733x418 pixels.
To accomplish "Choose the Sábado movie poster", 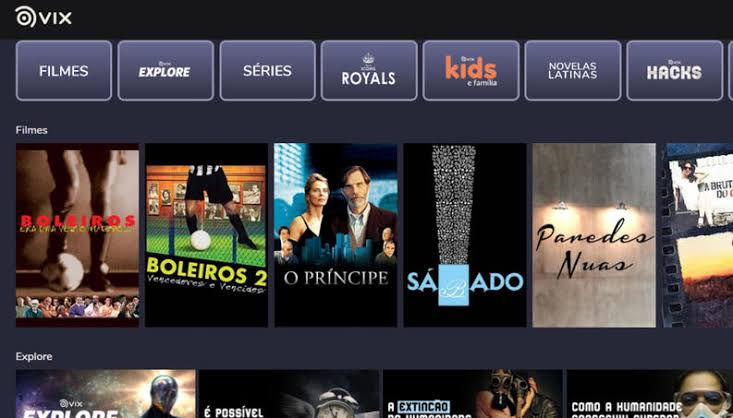I will (465, 235).
